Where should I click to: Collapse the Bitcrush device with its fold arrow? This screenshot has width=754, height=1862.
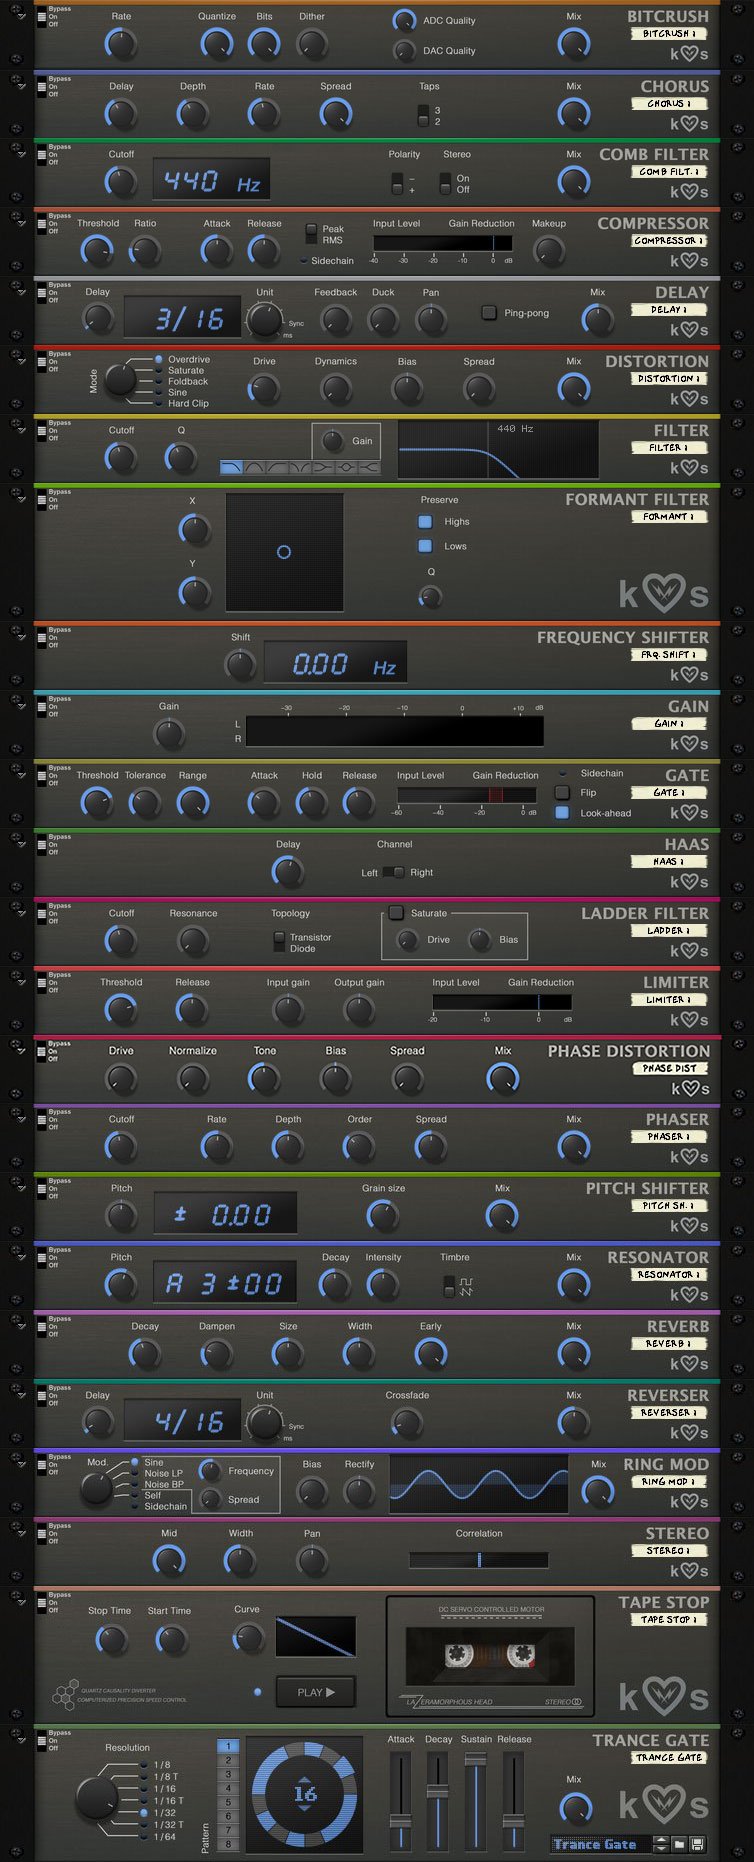[18, 17]
